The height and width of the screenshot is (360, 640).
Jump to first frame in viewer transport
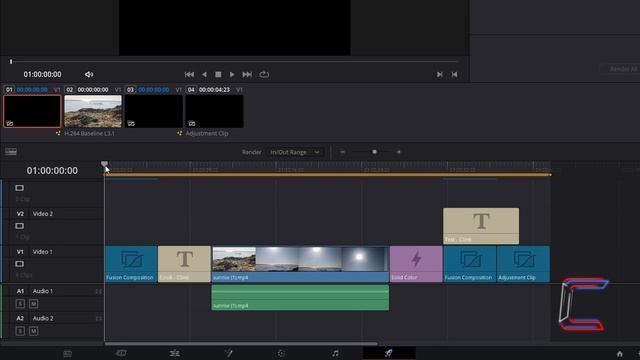pos(189,74)
